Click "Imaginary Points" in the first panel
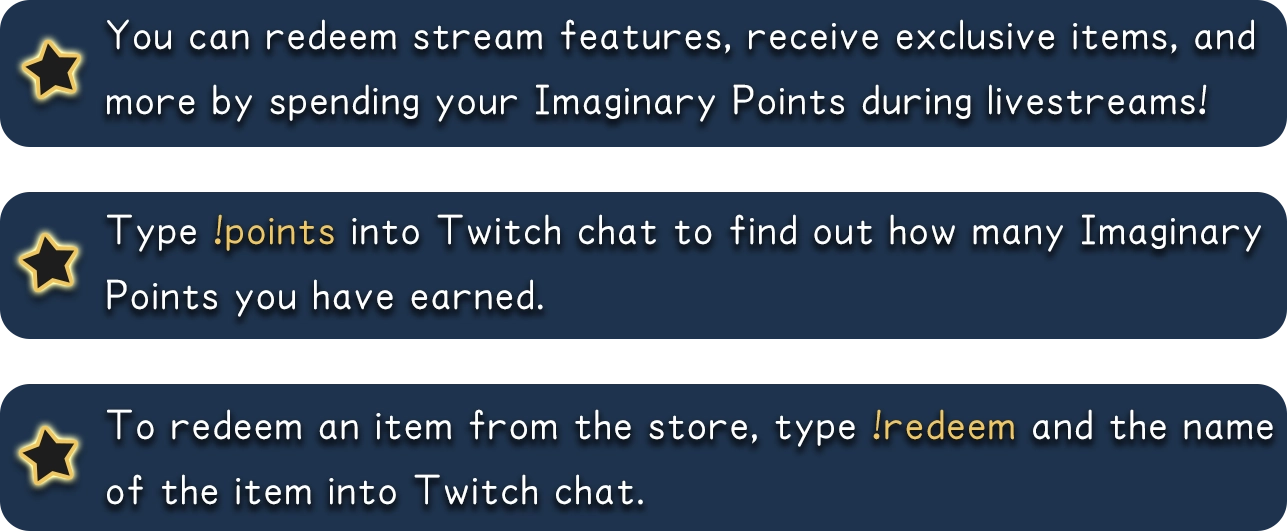 (690, 102)
